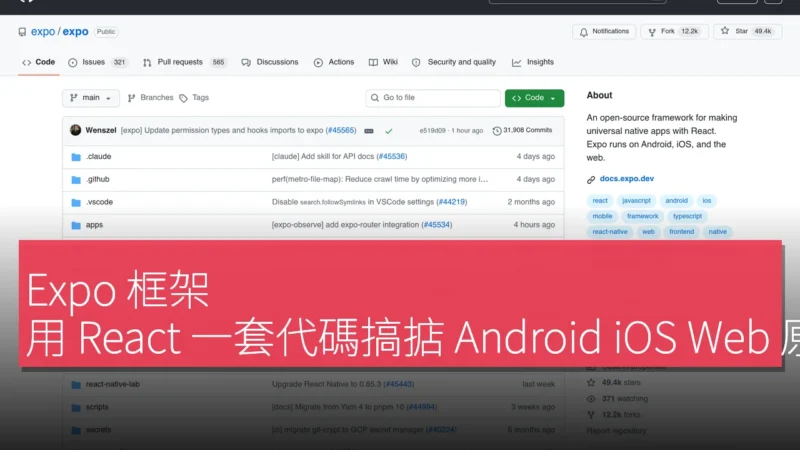
Task: Click Wenszel's avatar thumbnail
Action: (76, 130)
